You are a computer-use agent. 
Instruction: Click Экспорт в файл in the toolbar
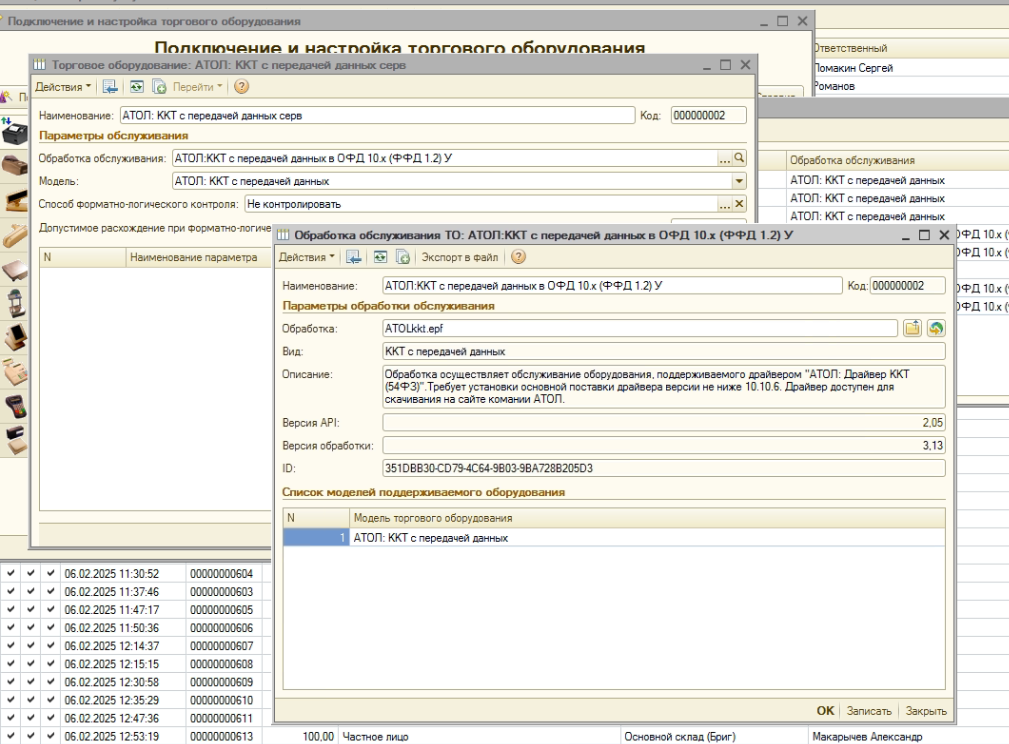[x=459, y=257]
